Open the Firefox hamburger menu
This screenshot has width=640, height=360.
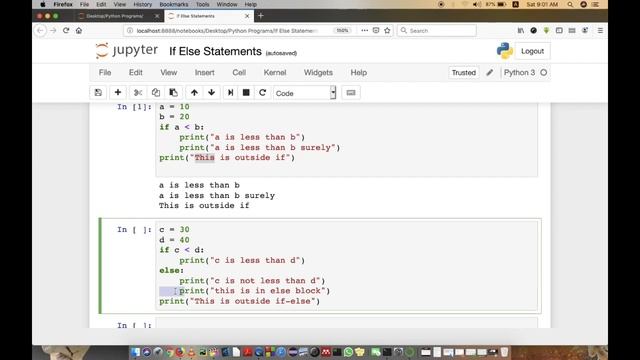(600, 31)
